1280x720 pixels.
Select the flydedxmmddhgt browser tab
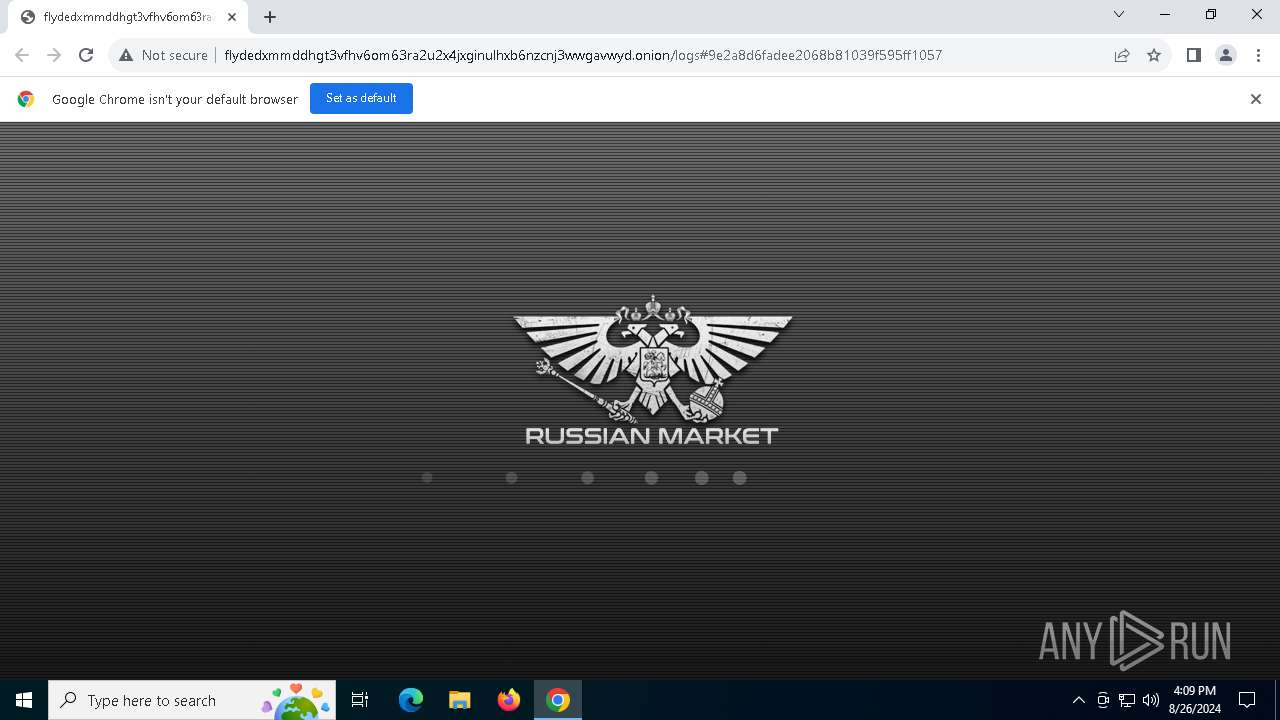click(x=128, y=17)
